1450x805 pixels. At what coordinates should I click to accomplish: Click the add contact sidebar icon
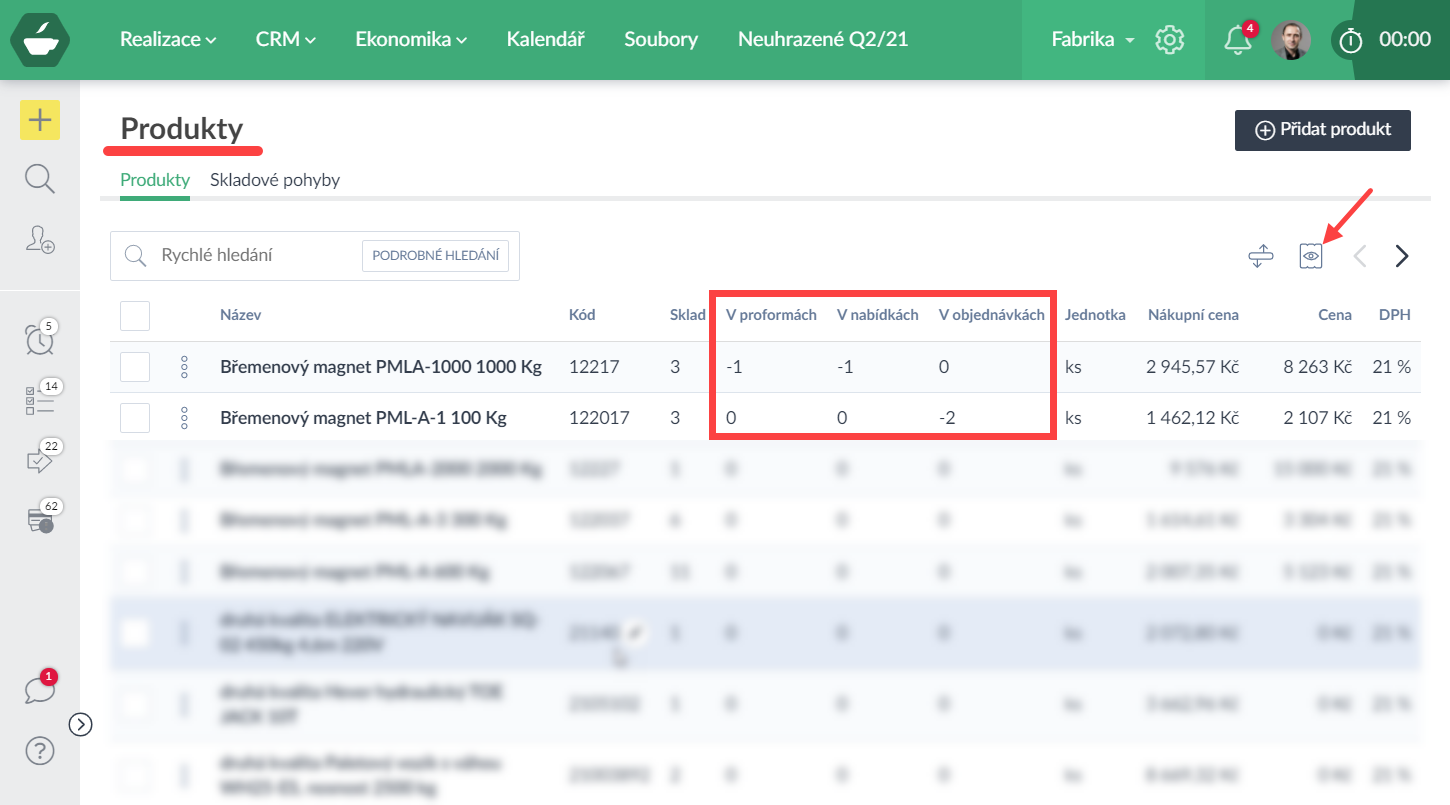click(x=40, y=239)
